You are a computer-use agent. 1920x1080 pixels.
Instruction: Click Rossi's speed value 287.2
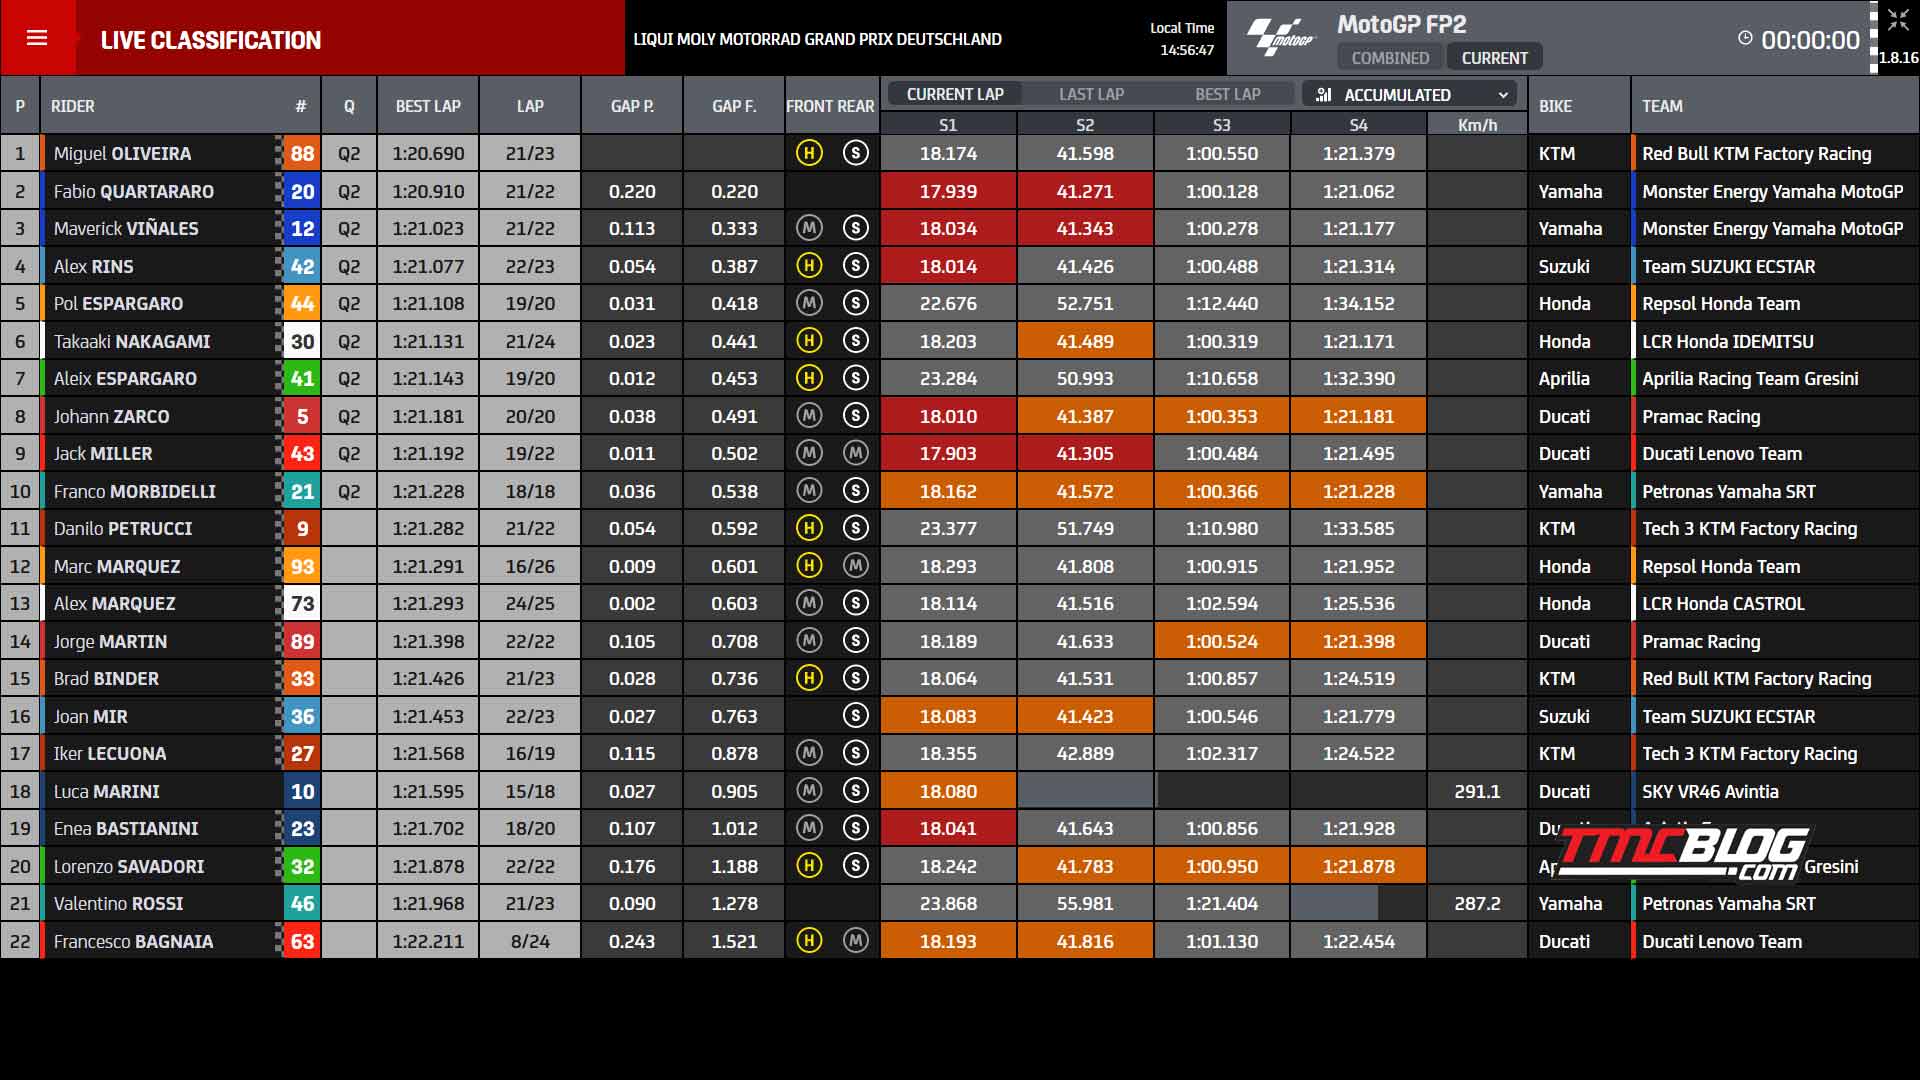tap(1477, 904)
